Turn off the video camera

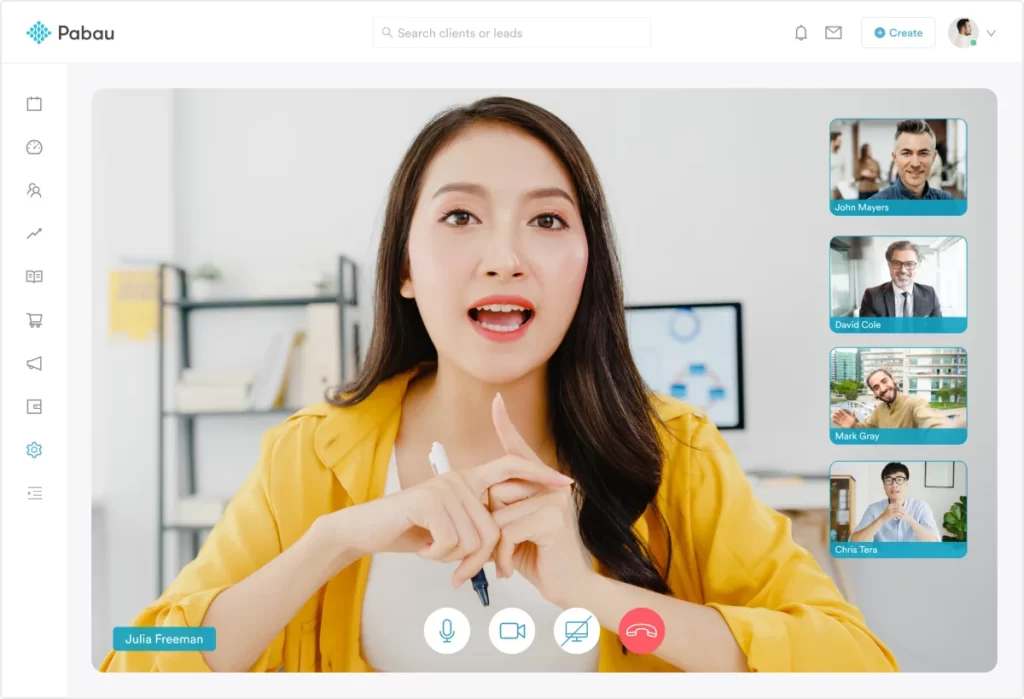point(512,631)
